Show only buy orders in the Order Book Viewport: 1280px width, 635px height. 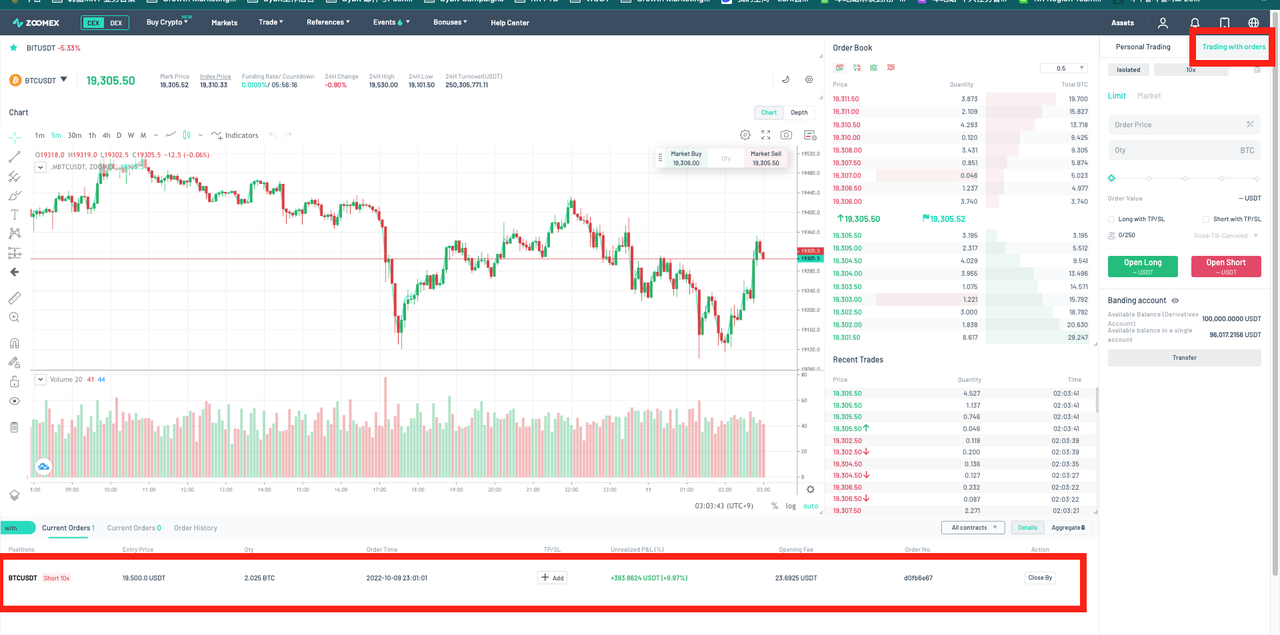point(872,65)
